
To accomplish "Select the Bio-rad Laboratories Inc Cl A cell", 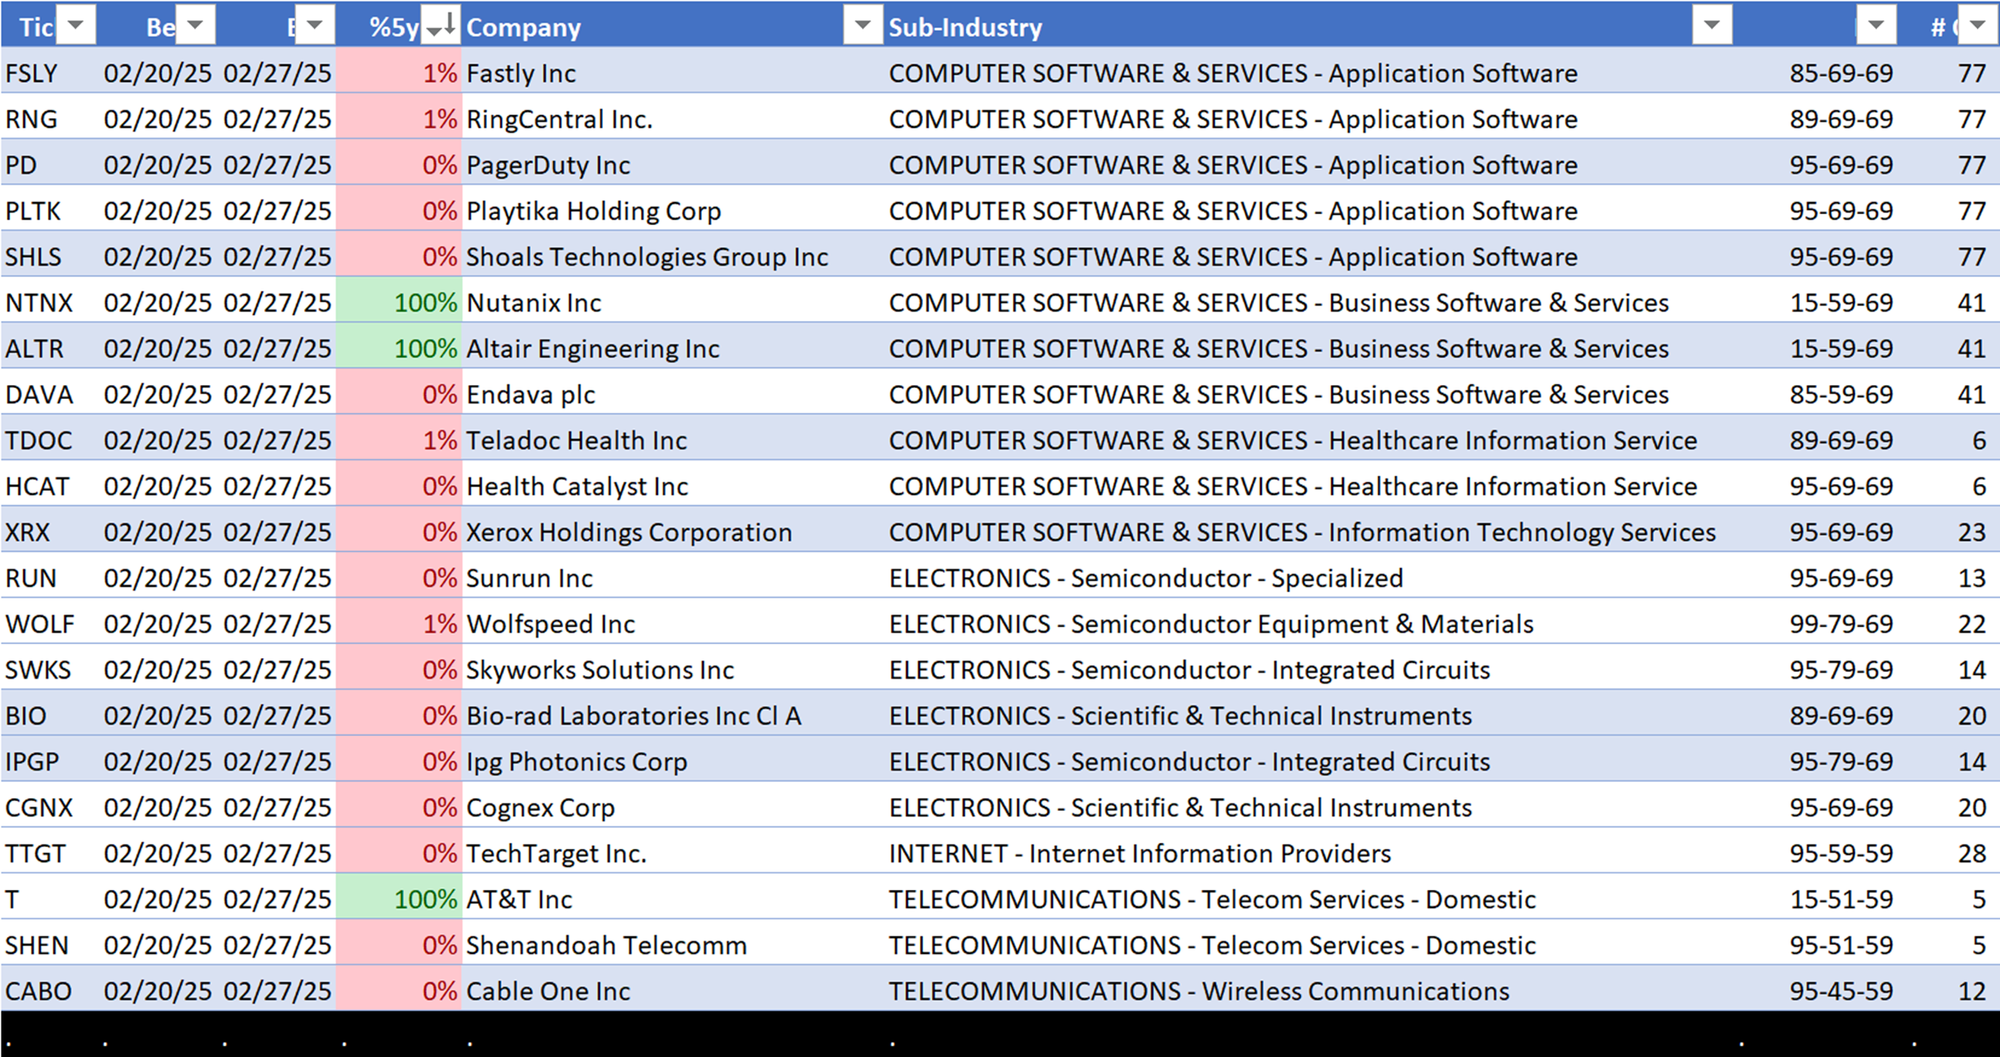I will pyautogui.click(x=673, y=716).
